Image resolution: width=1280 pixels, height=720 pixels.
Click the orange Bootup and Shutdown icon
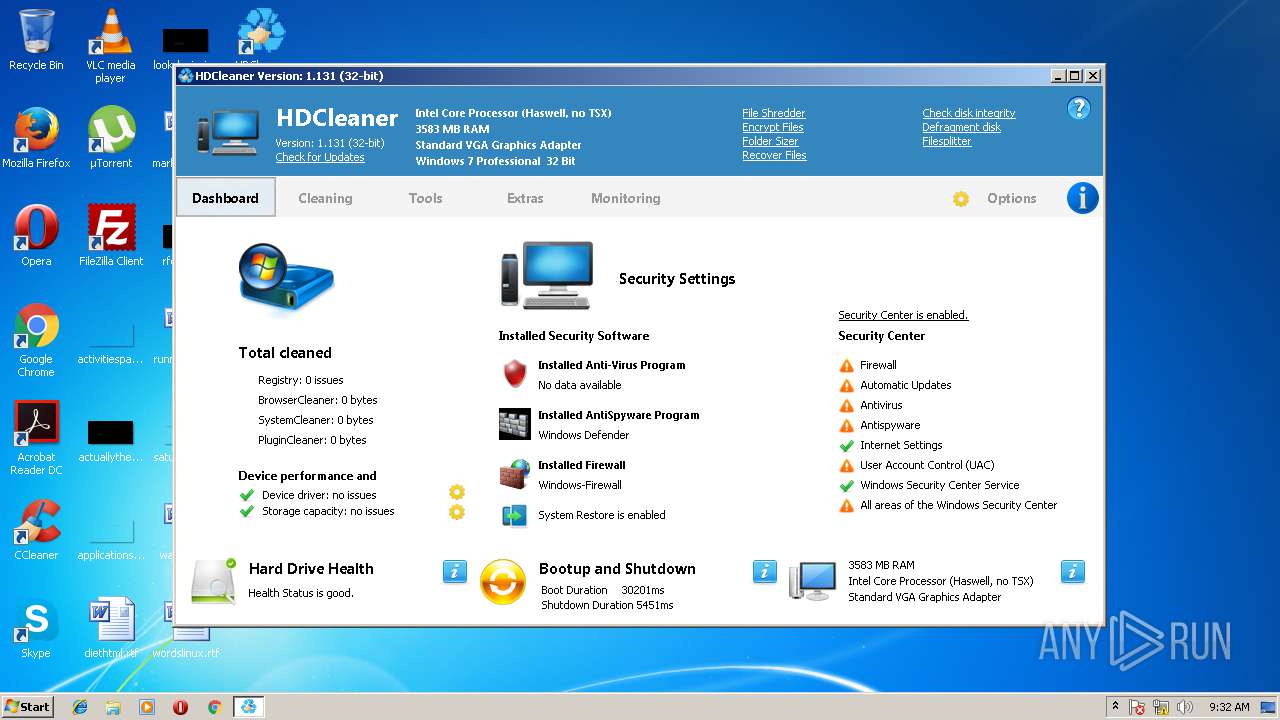tap(502, 582)
